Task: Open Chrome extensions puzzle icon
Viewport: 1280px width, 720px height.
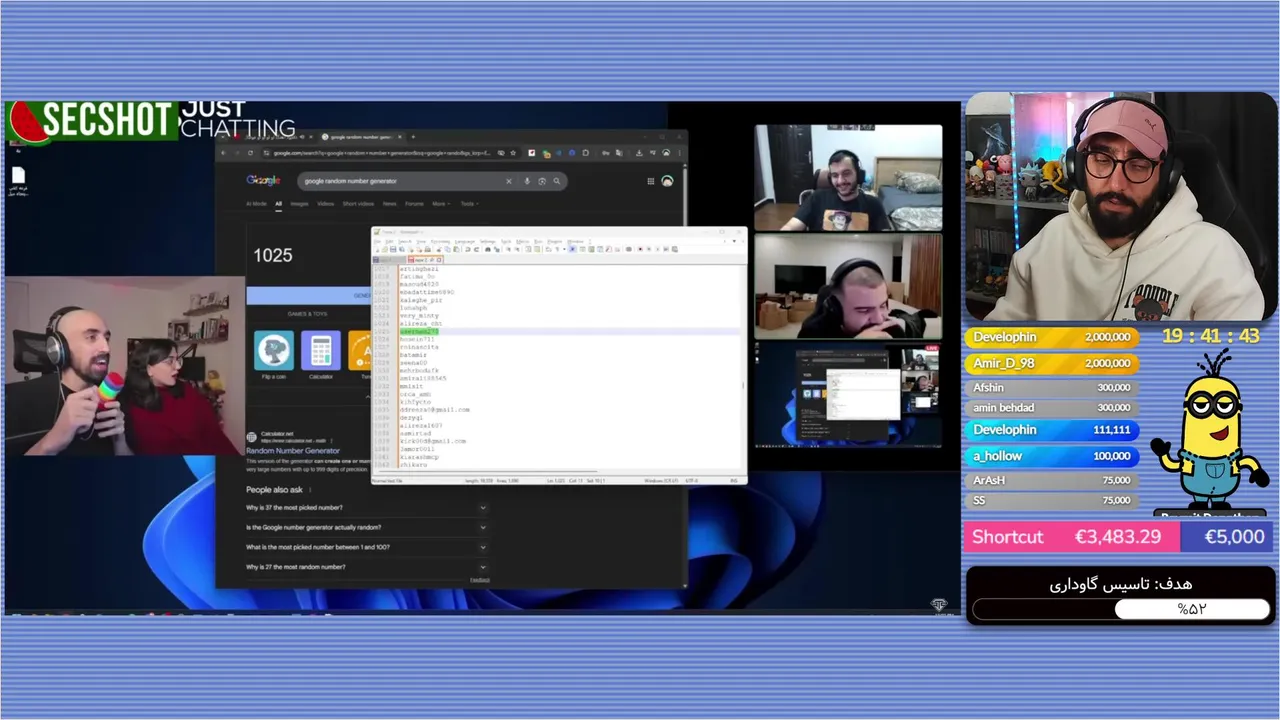Action: point(586,153)
